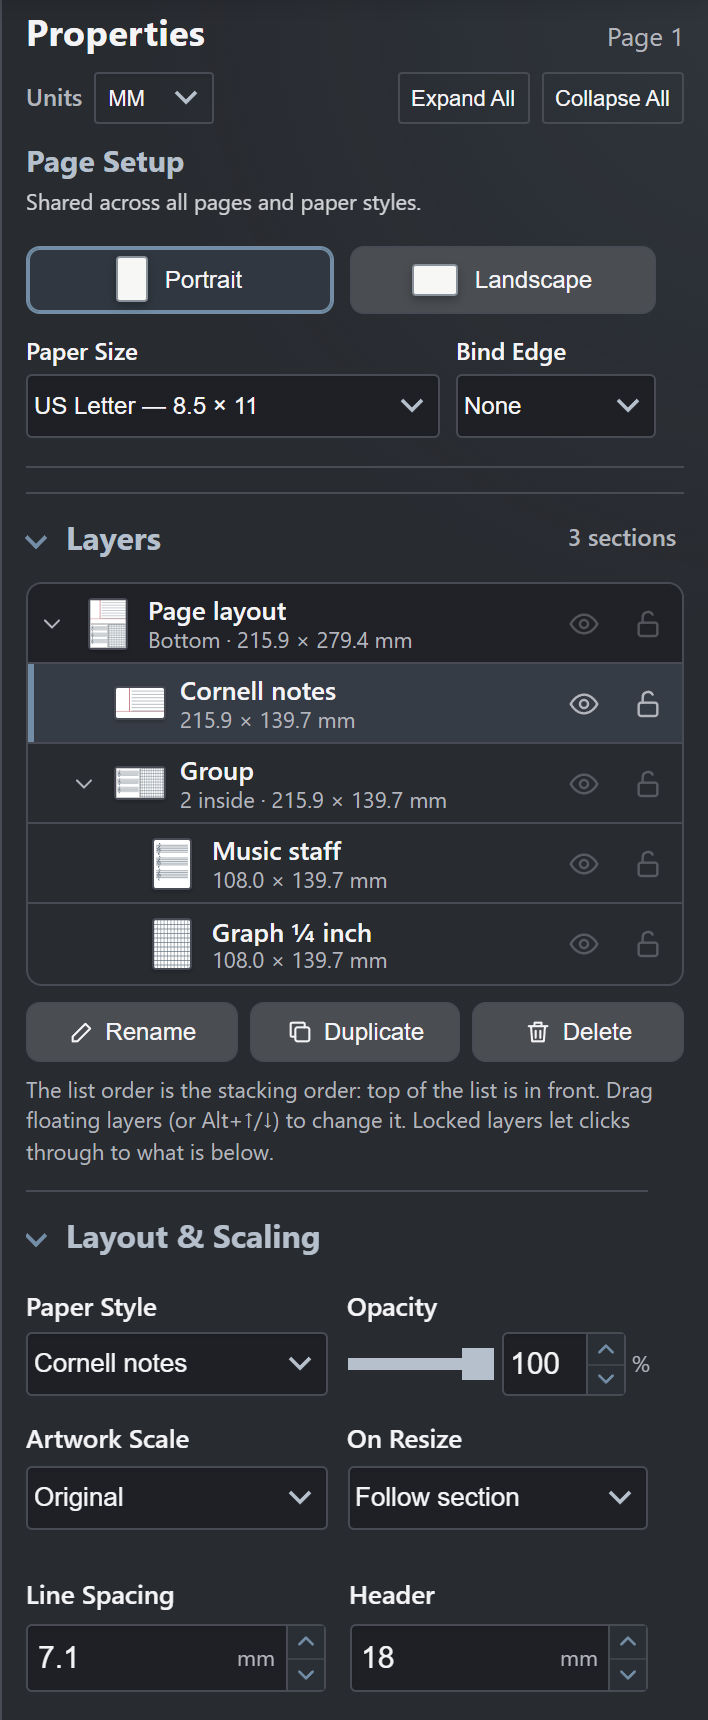Screen dimensions: 708x1720
Task: Adjust the Opacity slider handle
Action: click(x=478, y=1364)
